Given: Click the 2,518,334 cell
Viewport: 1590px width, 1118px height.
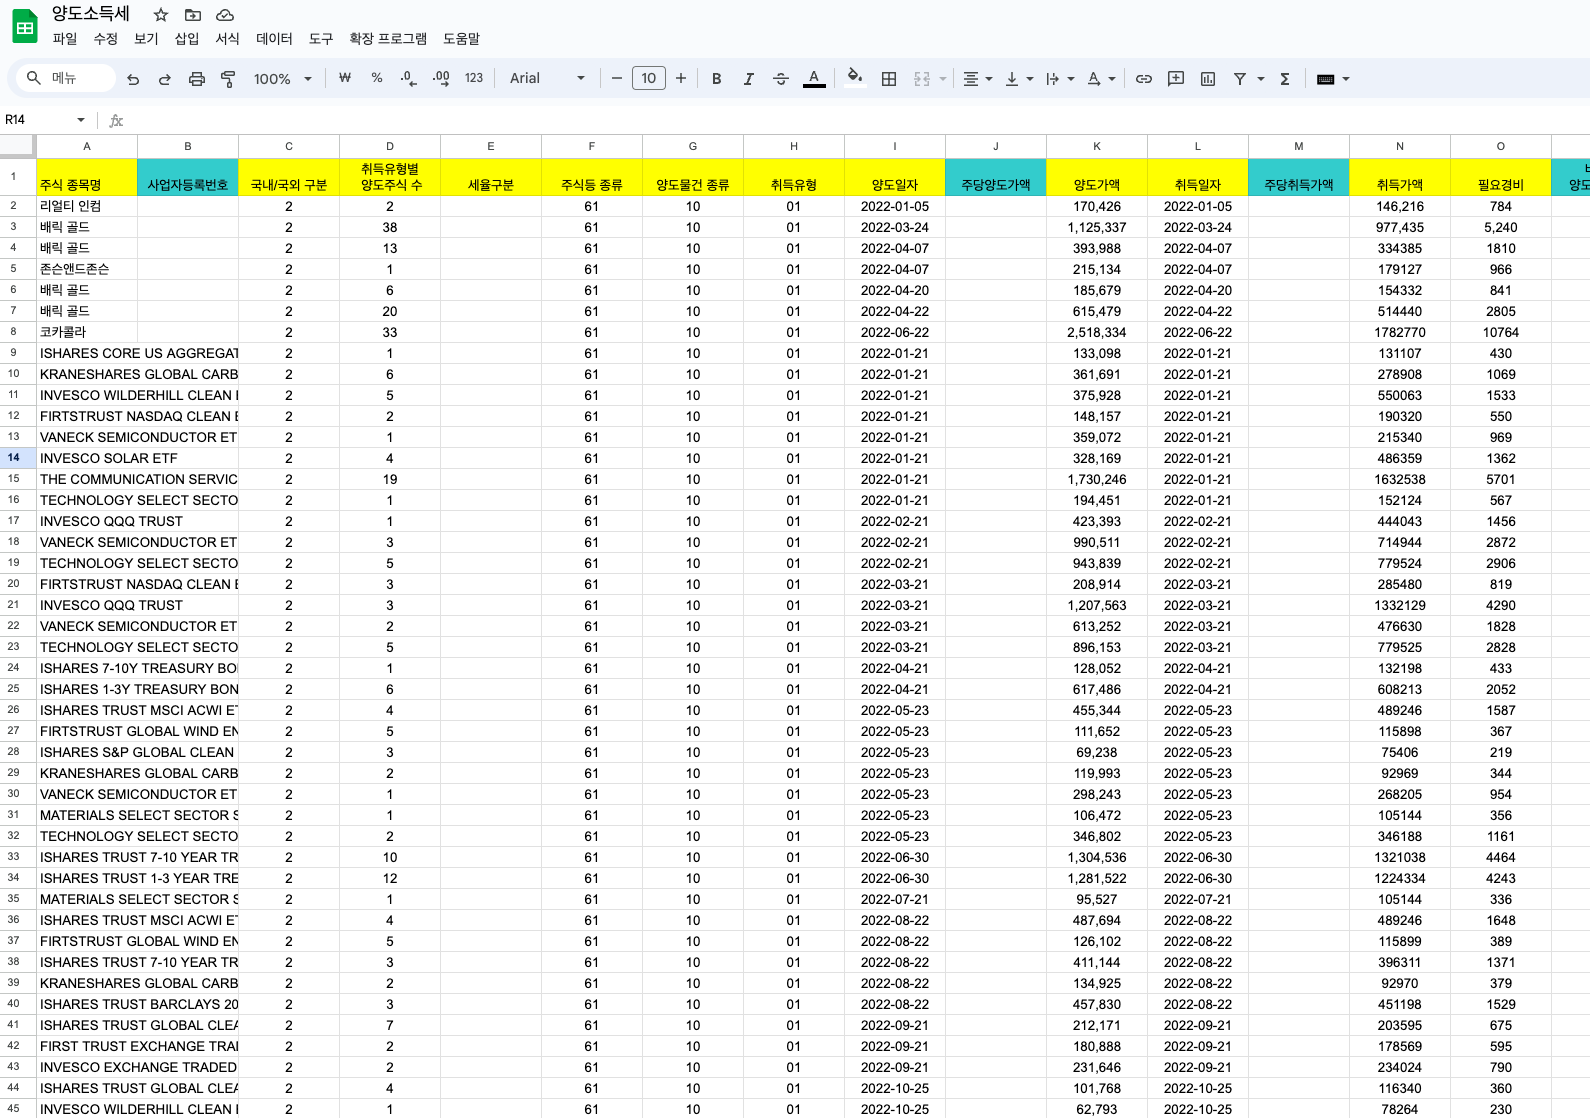Looking at the screenshot, I should click(x=1097, y=332).
